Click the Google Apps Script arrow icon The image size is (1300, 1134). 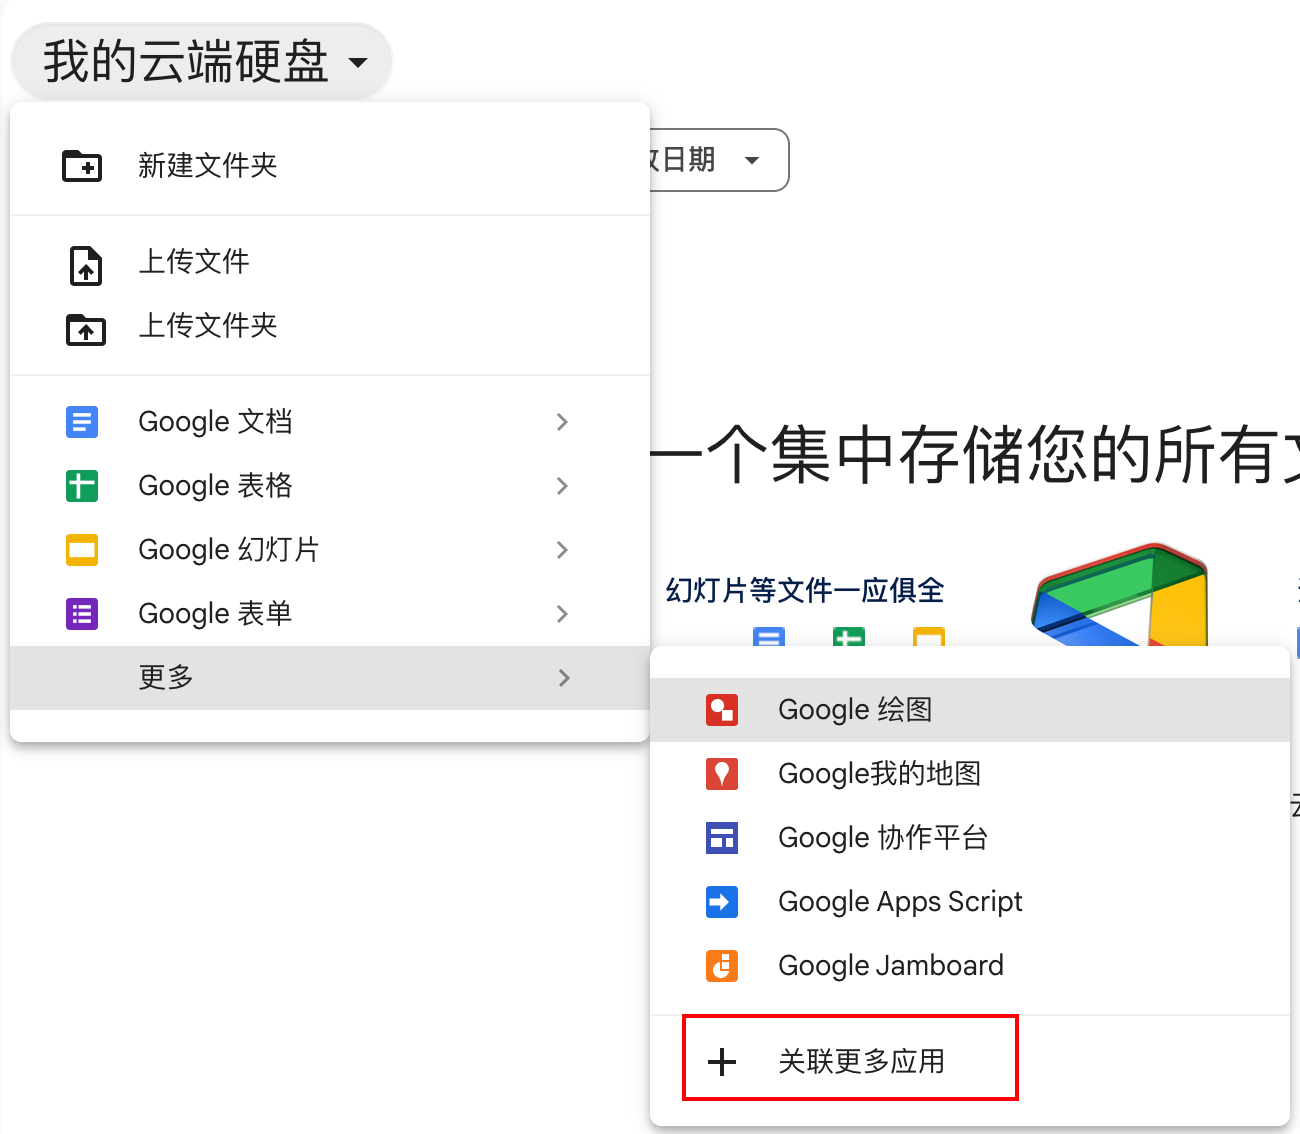(x=722, y=902)
